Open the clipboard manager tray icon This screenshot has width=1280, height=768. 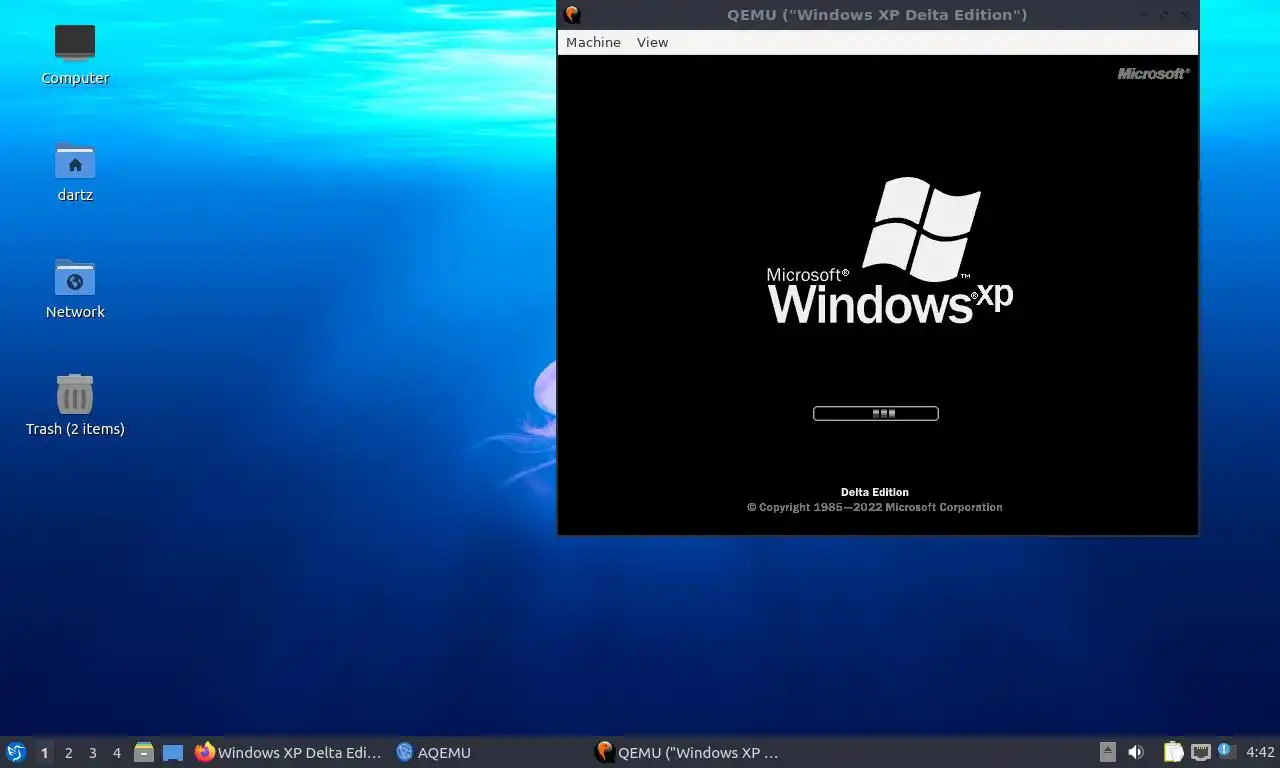point(1174,752)
